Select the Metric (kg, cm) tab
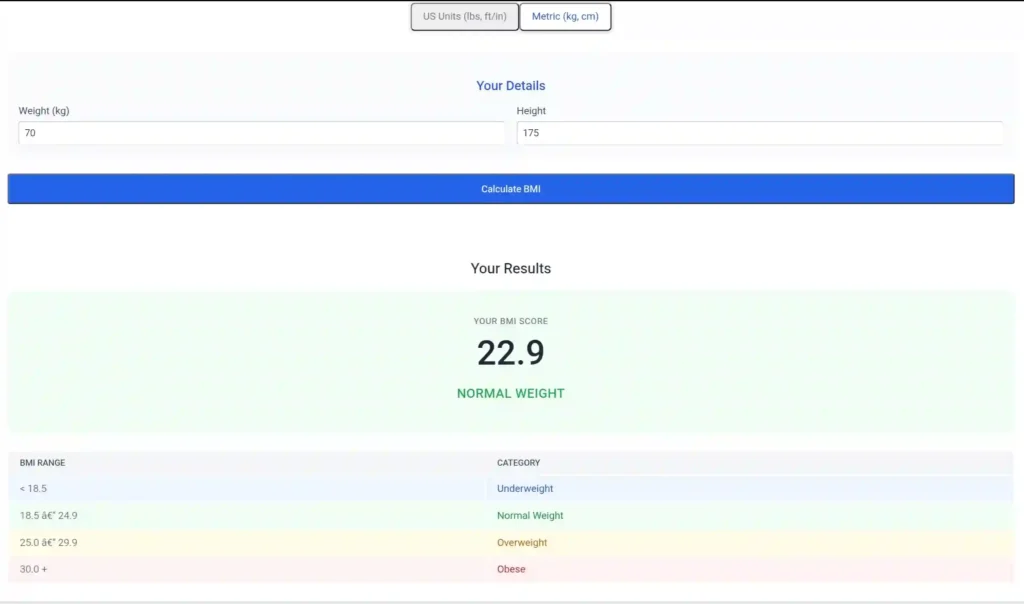The width and height of the screenshot is (1024, 604). (x=565, y=16)
